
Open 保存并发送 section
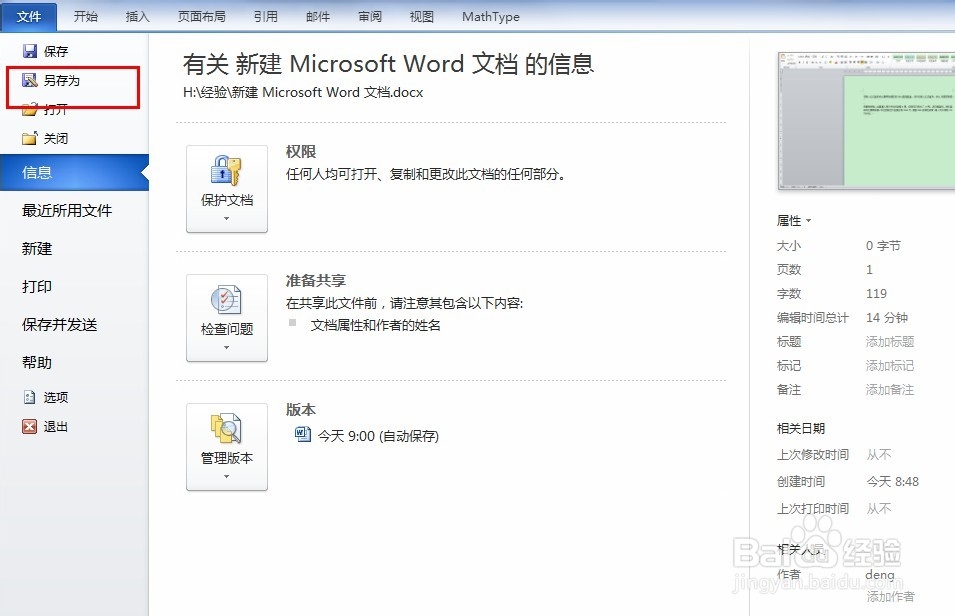coord(60,325)
